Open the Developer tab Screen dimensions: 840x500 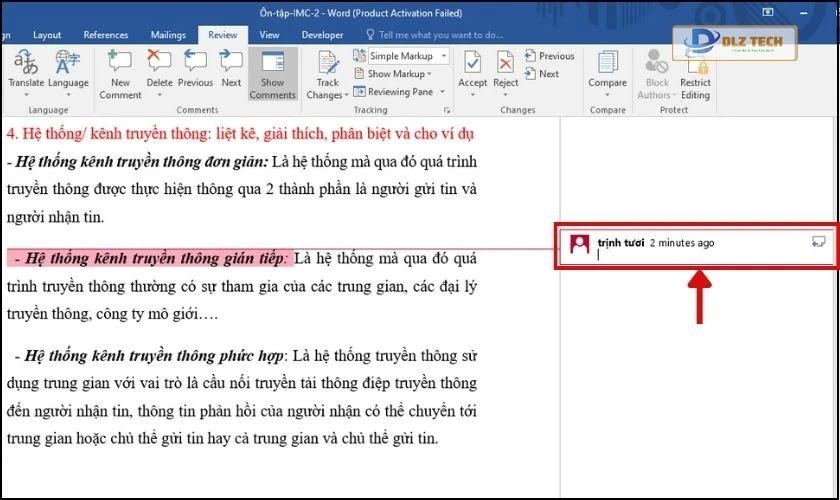(x=322, y=35)
